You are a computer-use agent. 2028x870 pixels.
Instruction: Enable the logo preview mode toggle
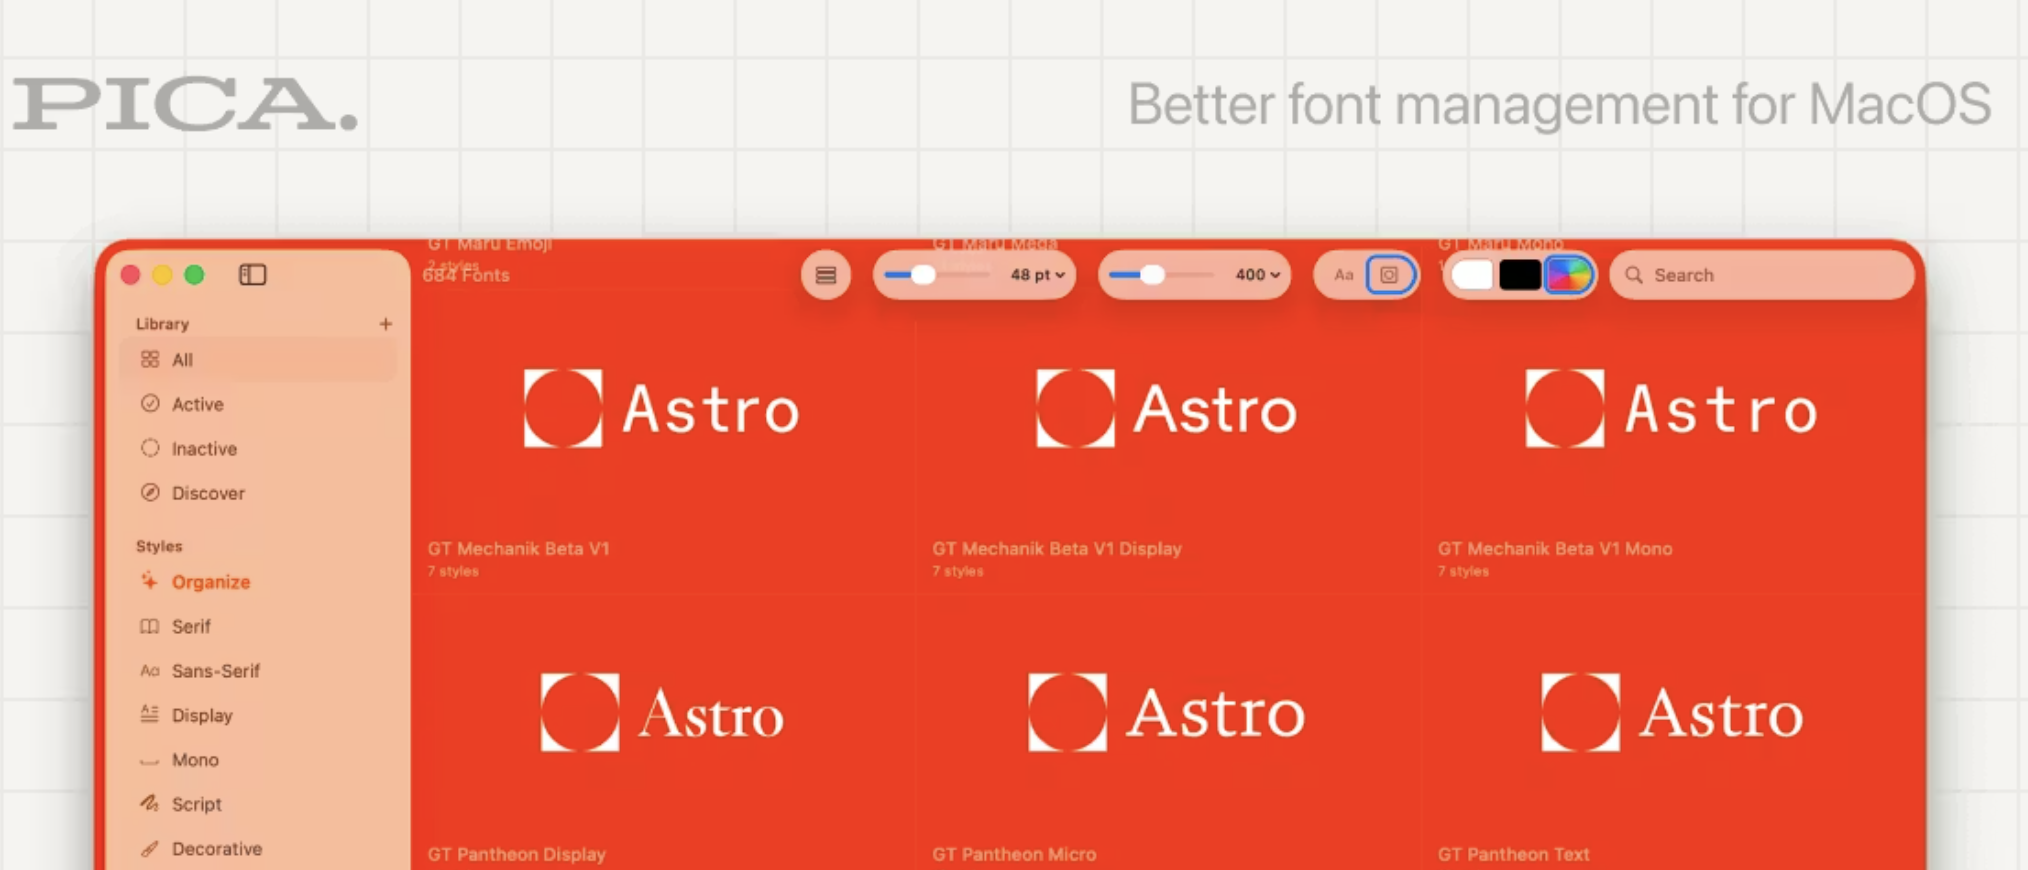click(x=1389, y=275)
